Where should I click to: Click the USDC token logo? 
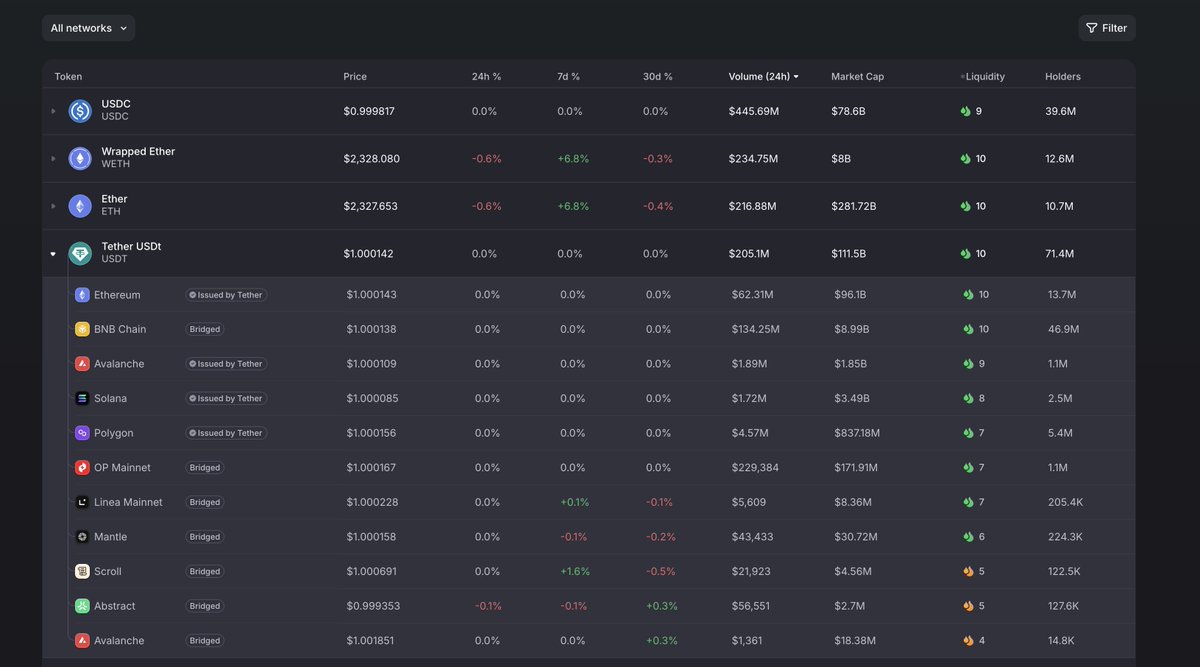[80, 111]
